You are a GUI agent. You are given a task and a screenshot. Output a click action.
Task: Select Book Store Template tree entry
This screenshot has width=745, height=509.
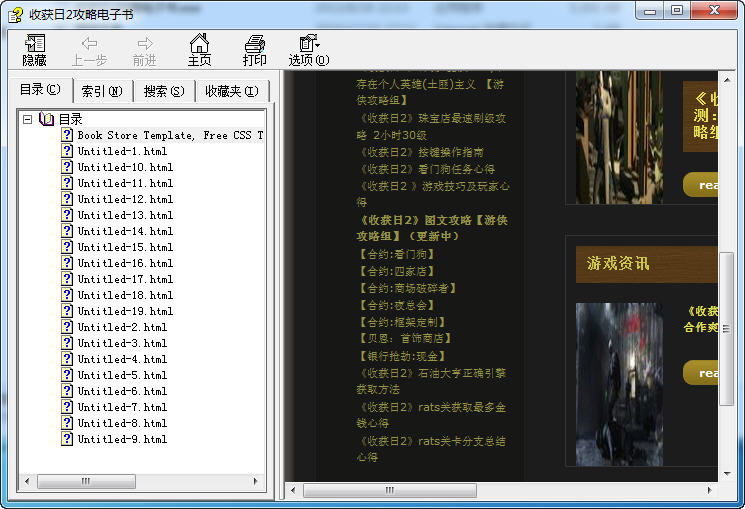[170, 135]
